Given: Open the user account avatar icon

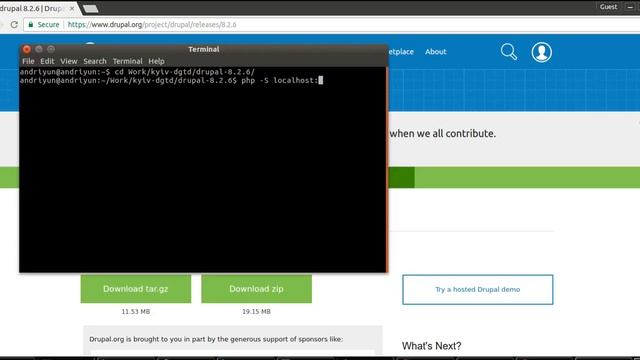Looking at the screenshot, I should pyautogui.click(x=541, y=52).
